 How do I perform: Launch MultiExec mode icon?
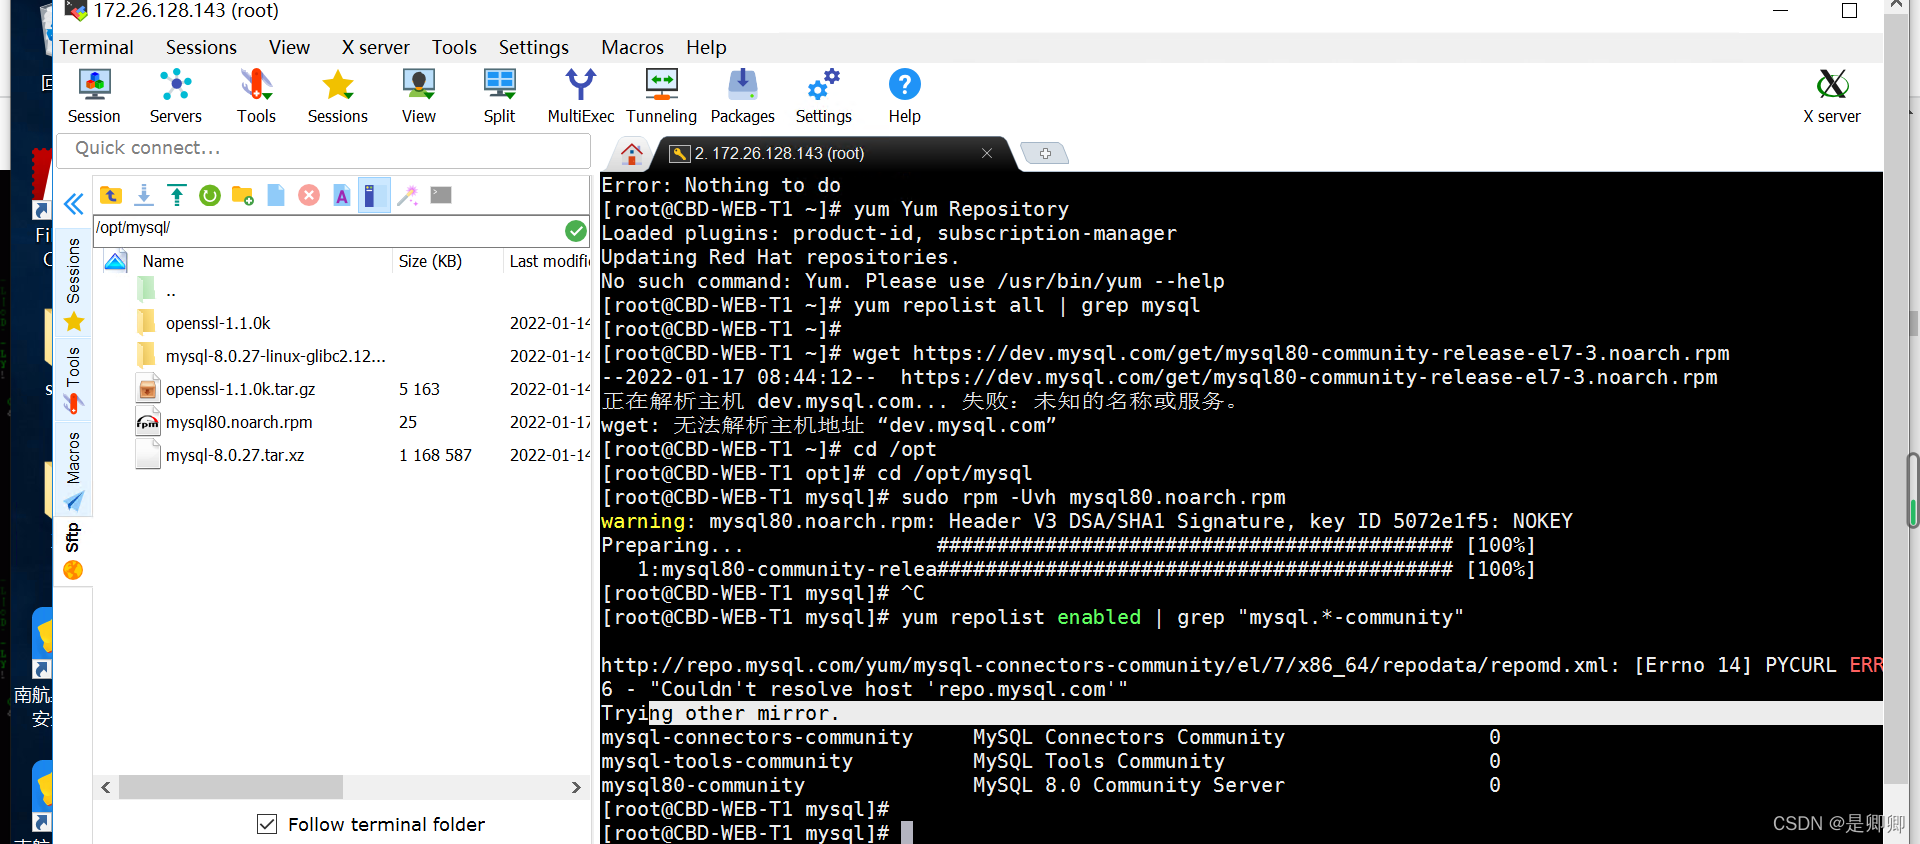(x=581, y=97)
